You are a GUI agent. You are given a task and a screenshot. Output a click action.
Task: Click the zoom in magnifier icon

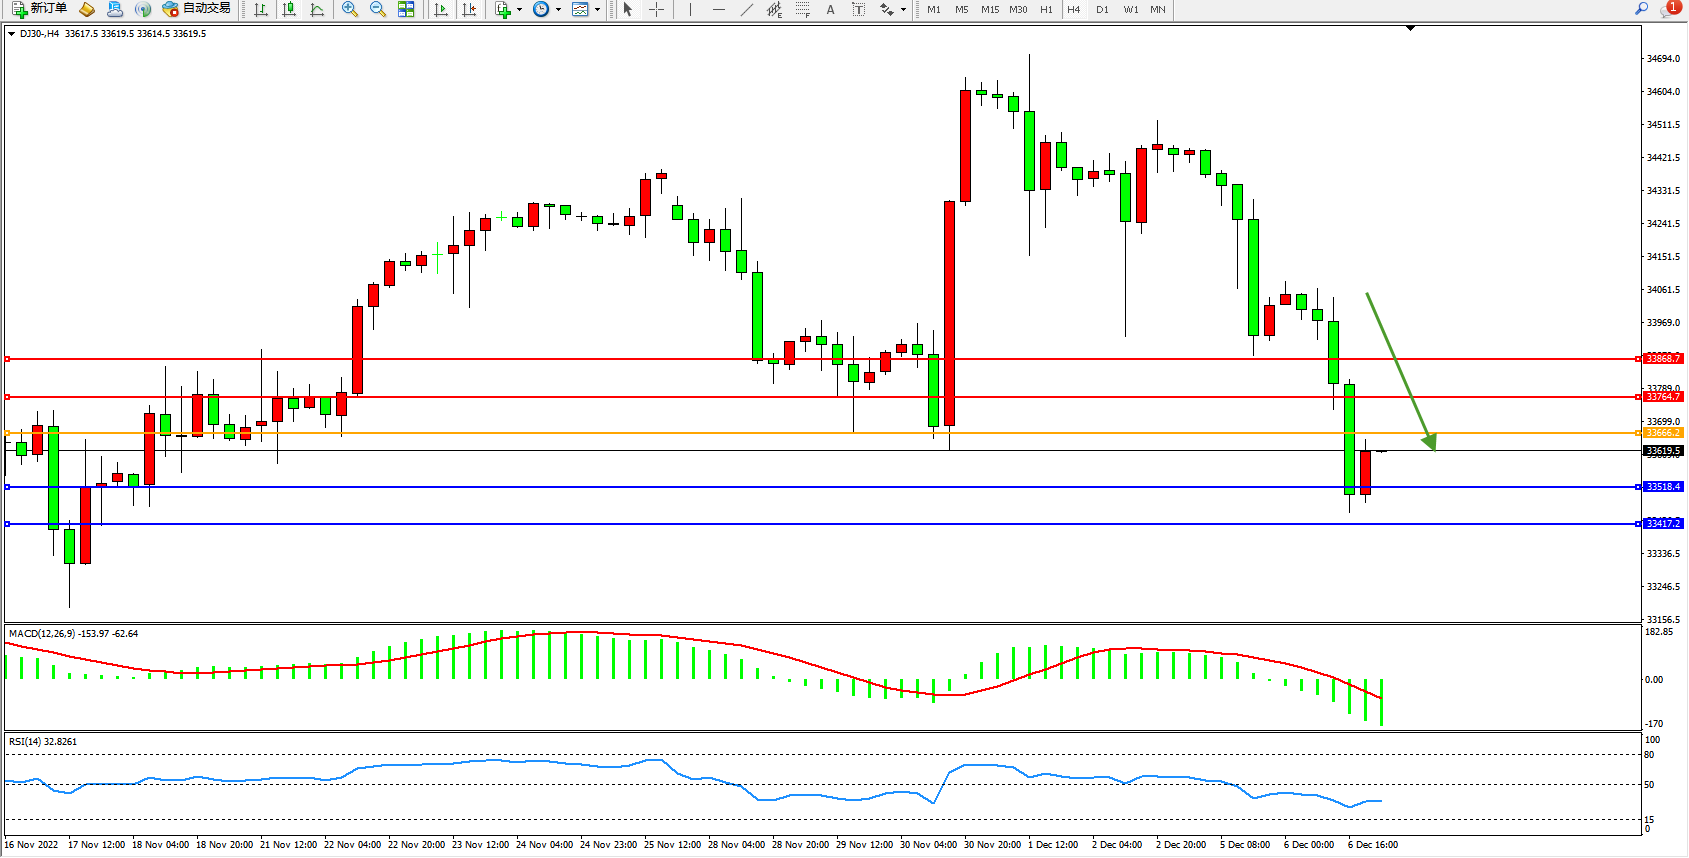point(350,9)
